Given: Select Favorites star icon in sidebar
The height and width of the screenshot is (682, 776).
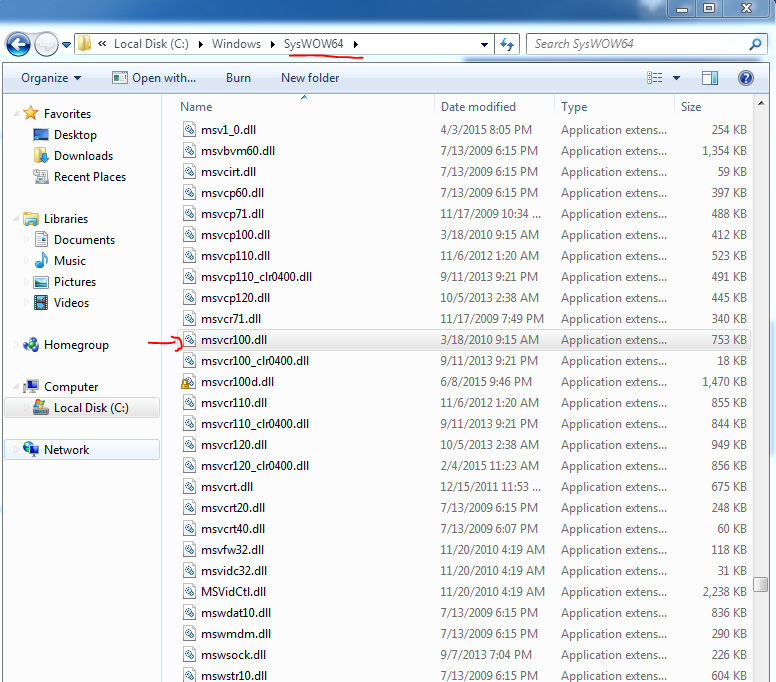Looking at the screenshot, I should [31, 113].
